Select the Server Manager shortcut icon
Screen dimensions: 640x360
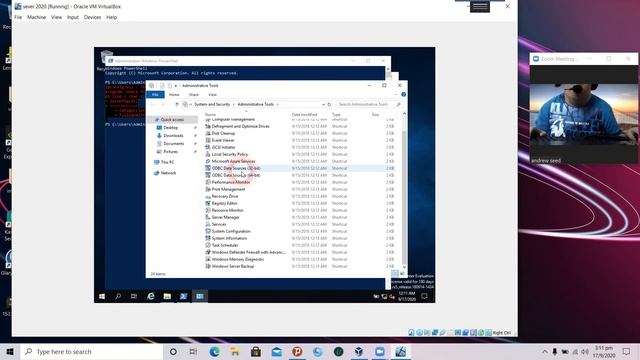pos(208,218)
